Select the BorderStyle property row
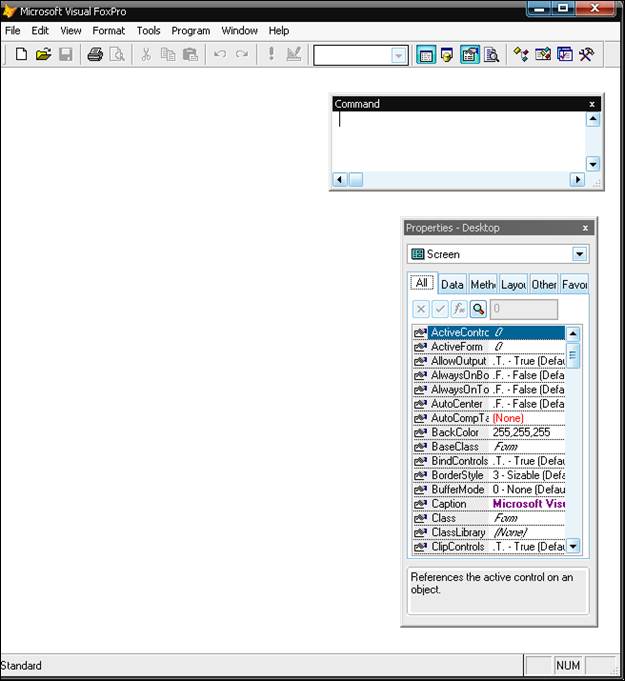This screenshot has width=625, height=681. [489, 476]
